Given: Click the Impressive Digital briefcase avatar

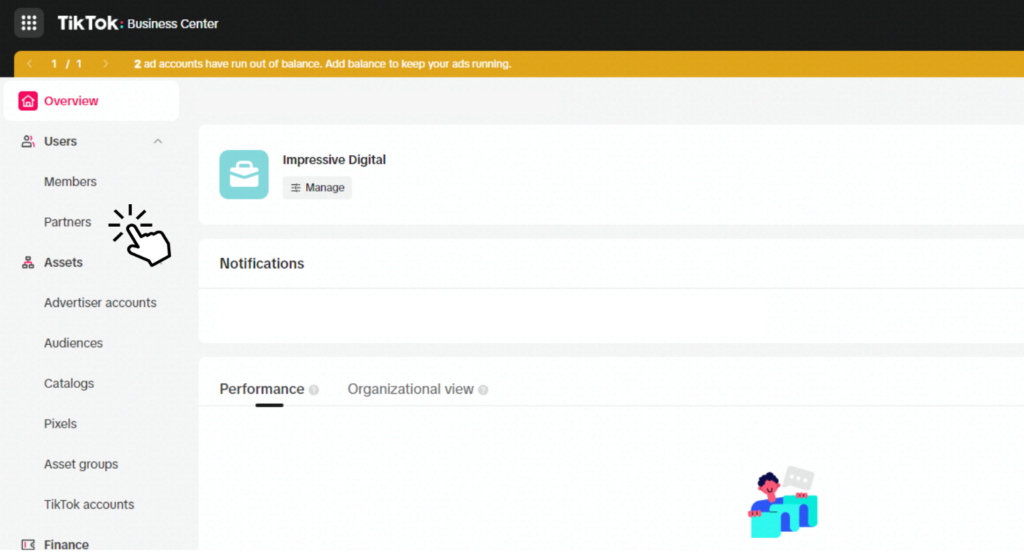Looking at the screenshot, I should (x=244, y=175).
